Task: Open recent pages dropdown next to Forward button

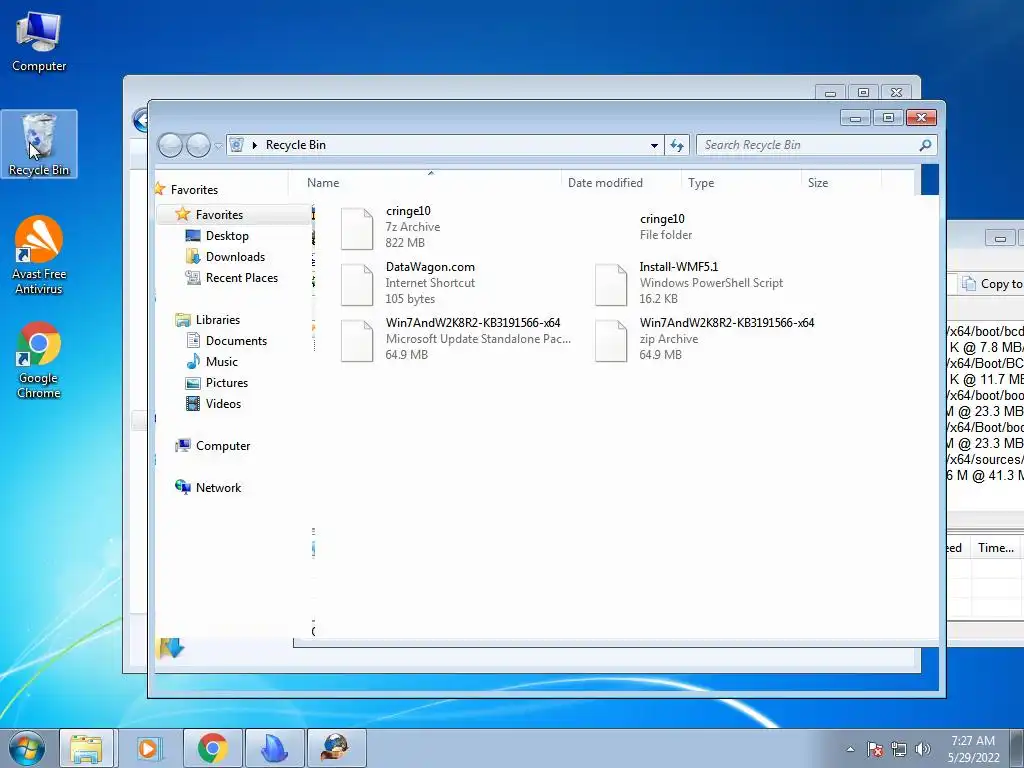Action: (218, 146)
